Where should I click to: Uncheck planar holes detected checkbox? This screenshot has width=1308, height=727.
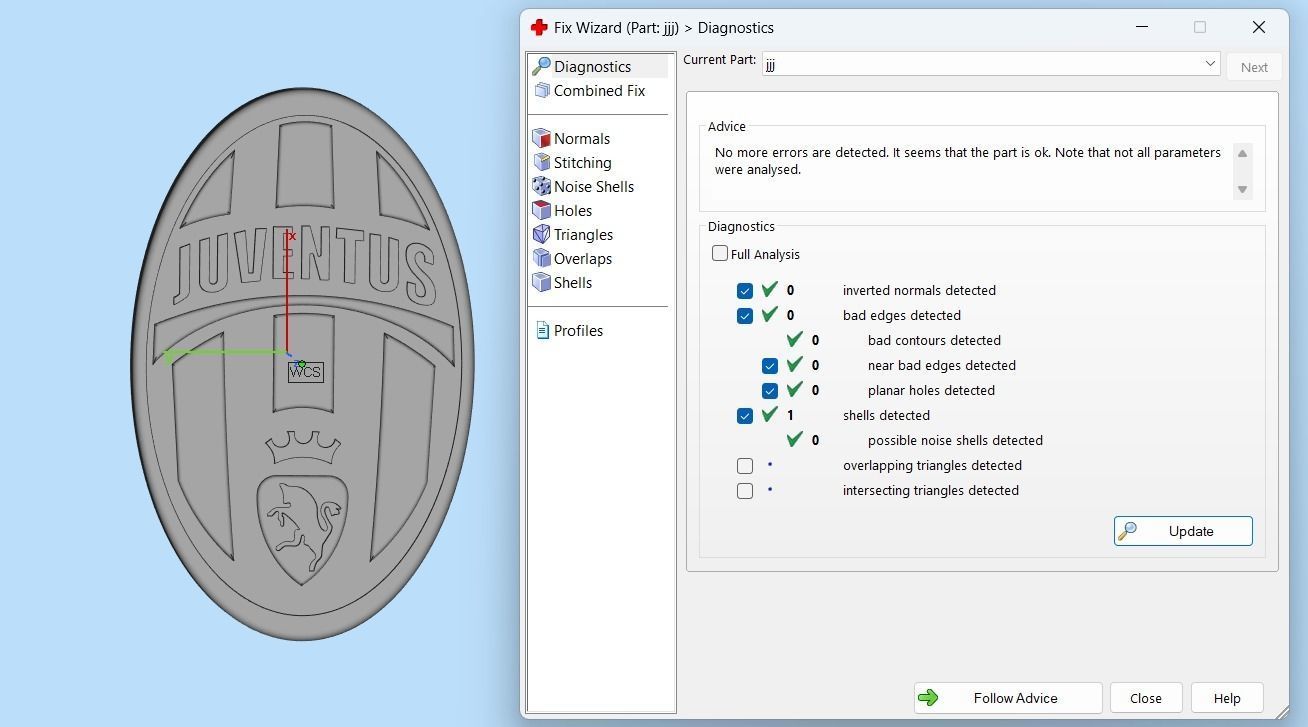click(x=770, y=391)
